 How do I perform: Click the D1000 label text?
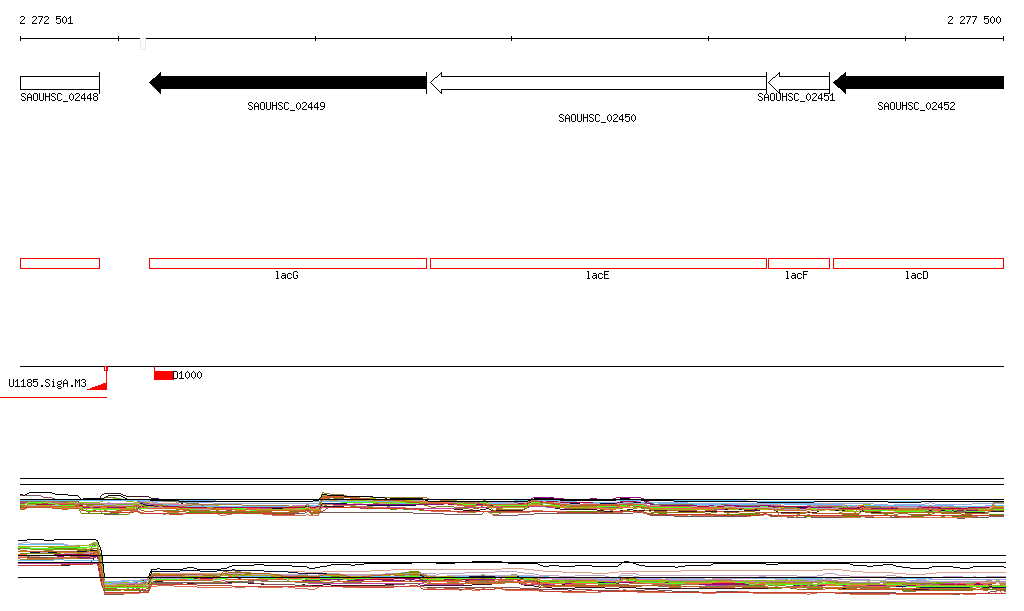pos(187,375)
